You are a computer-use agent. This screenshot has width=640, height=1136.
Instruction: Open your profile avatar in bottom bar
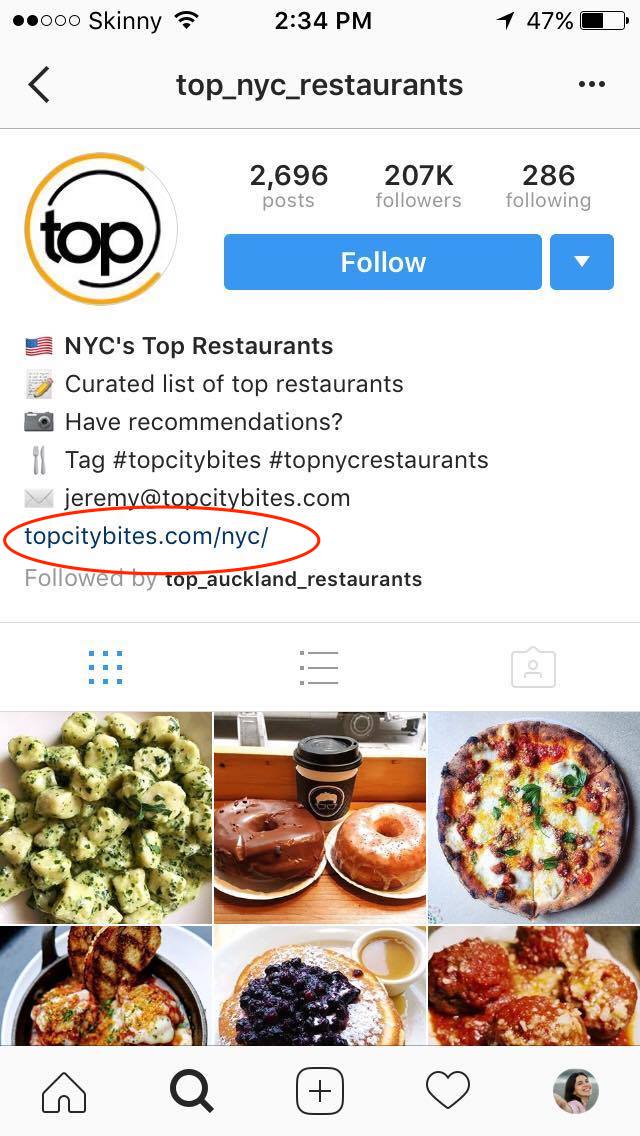[x=575, y=1090]
